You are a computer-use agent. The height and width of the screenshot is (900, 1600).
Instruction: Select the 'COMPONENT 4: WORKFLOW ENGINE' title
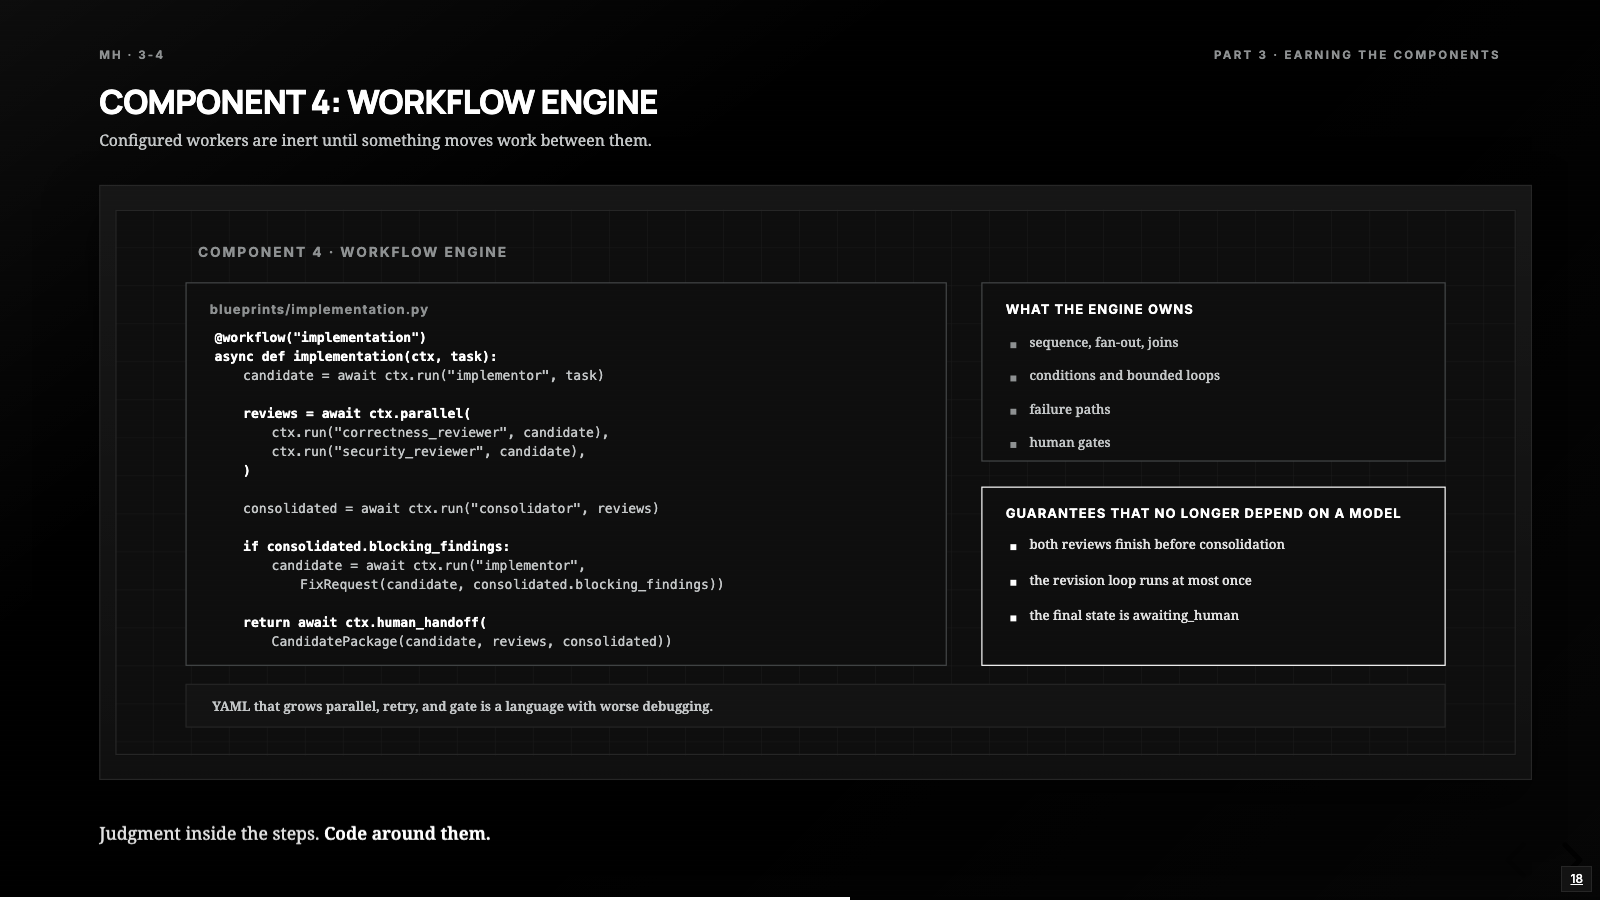378,102
